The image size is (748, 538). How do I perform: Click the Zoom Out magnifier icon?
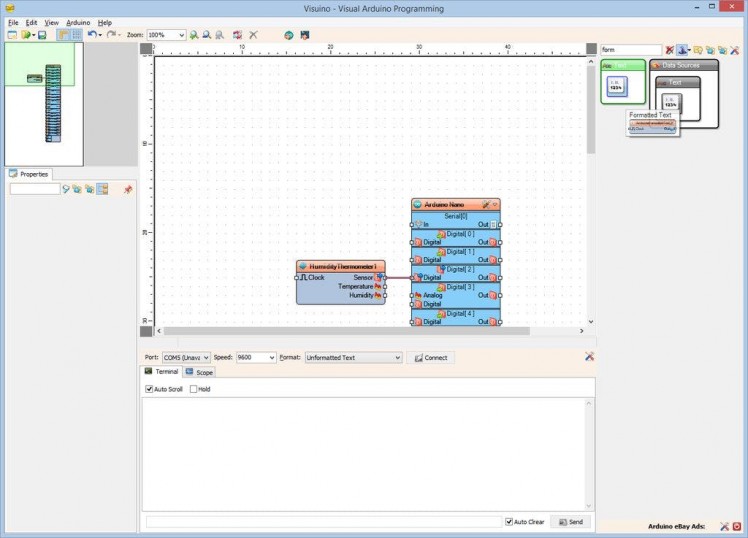[x=206, y=35]
